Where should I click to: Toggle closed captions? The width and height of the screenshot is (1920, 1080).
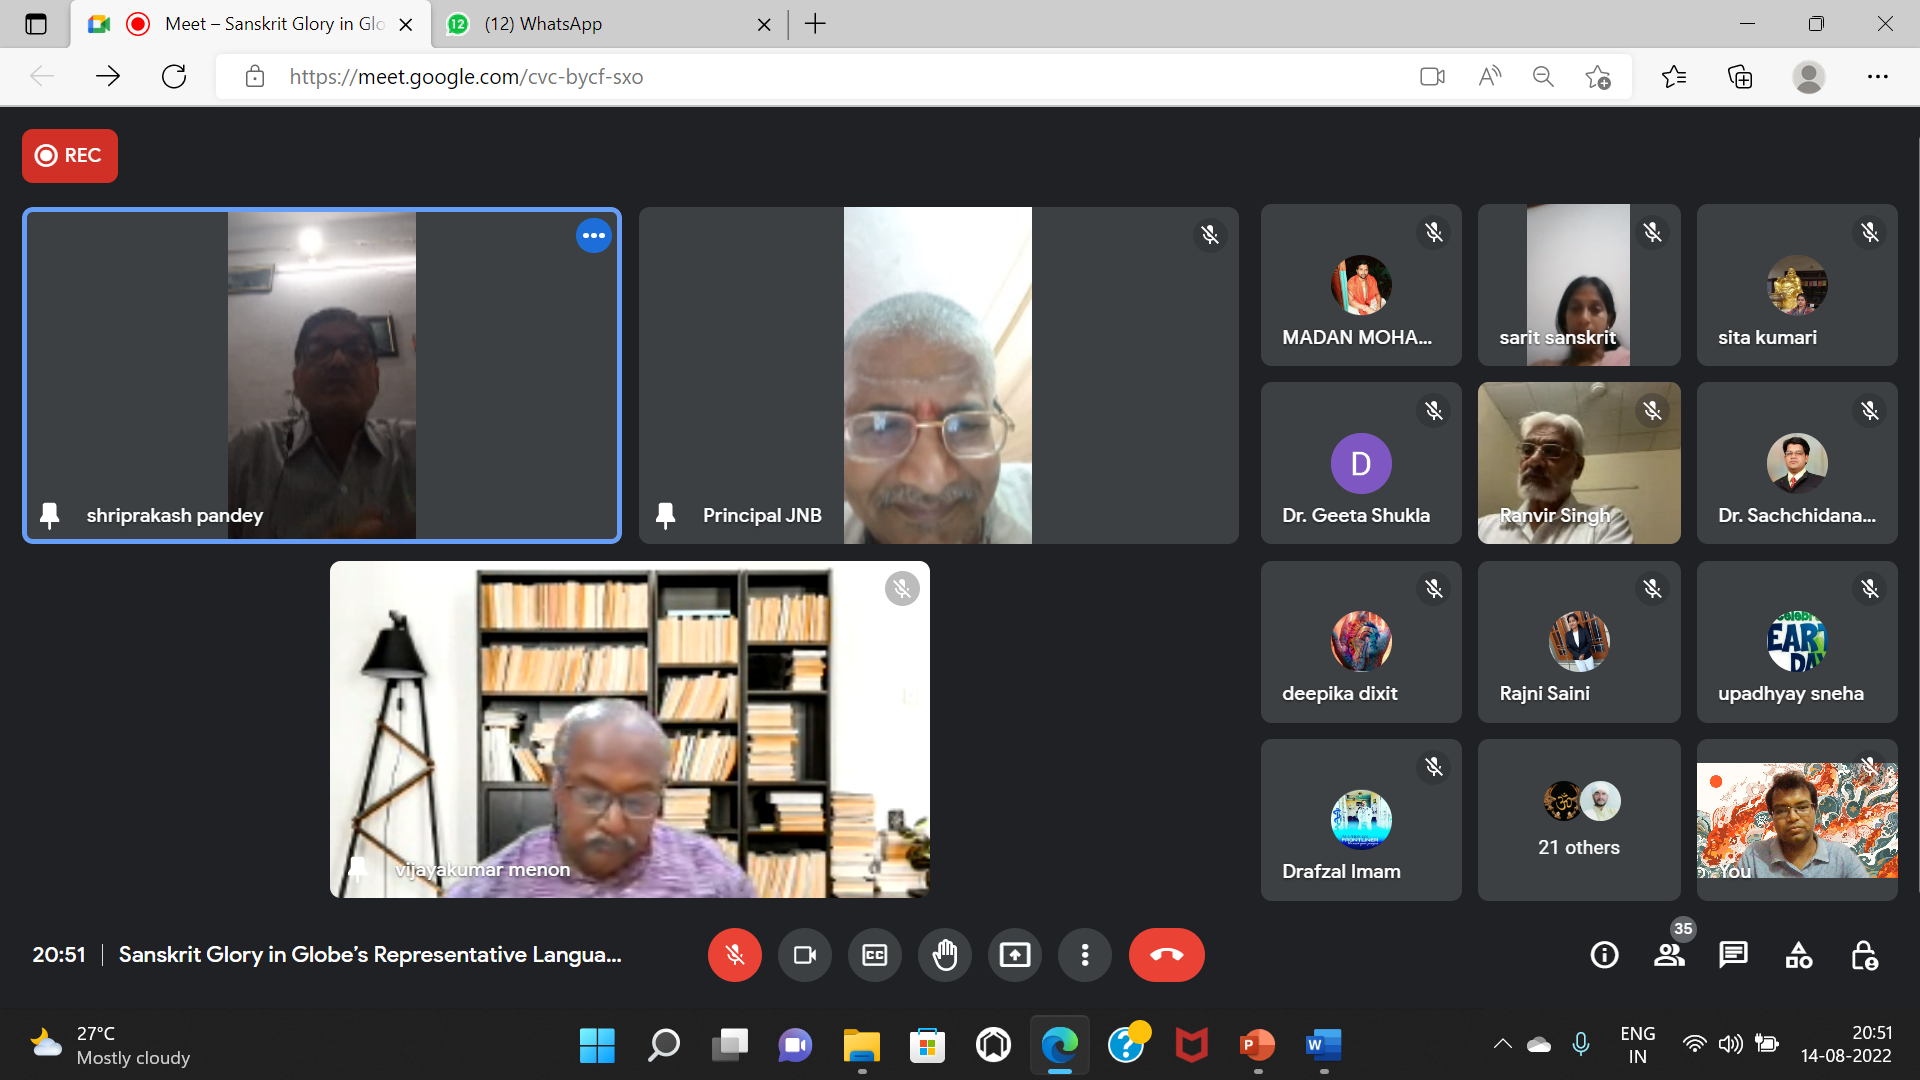pos(875,955)
